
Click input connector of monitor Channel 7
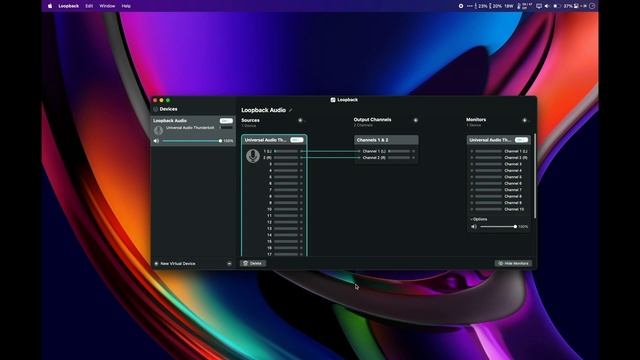click(x=472, y=190)
